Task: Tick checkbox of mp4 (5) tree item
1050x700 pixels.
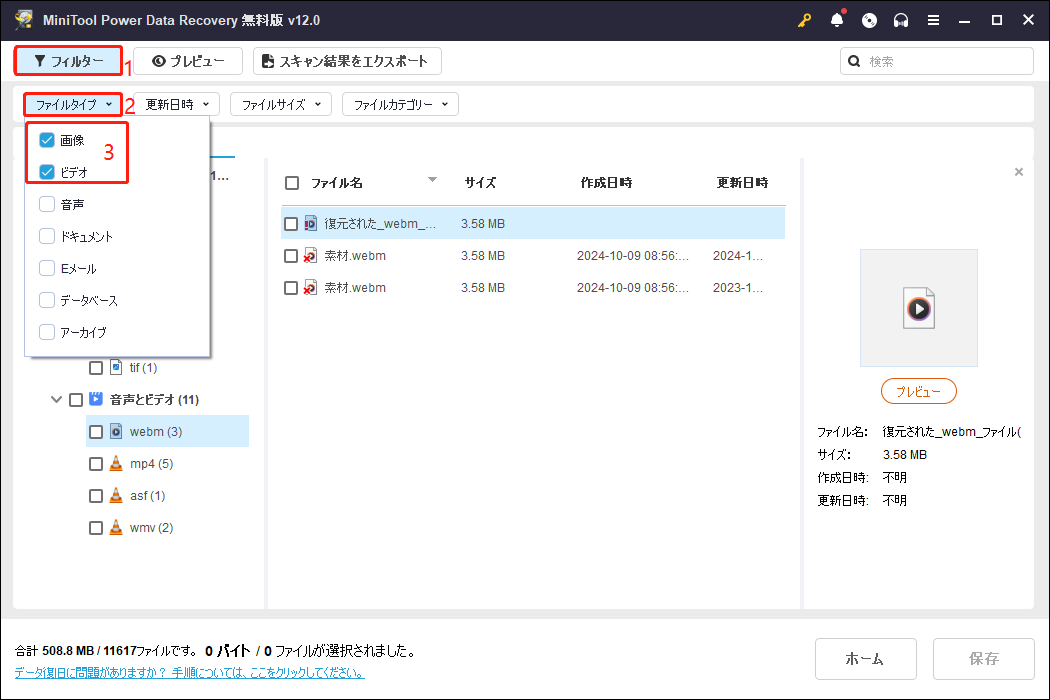Action: pyautogui.click(x=96, y=464)
